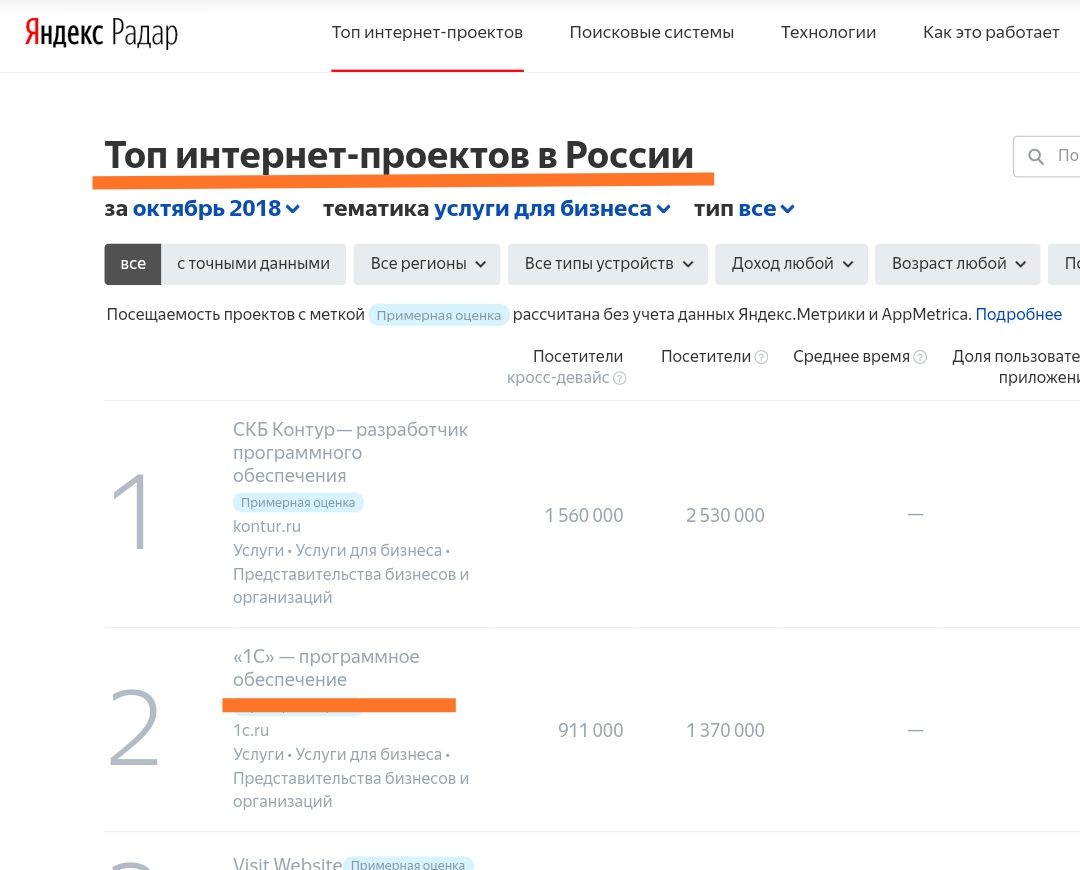
Task: Expand Все типы устройств filter
Action: (x=608, y=264)
